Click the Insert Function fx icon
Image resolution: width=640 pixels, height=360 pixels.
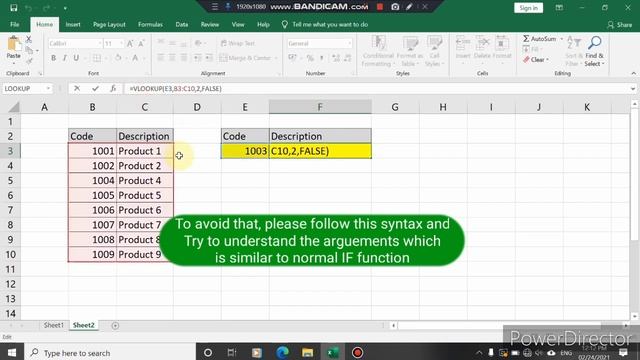coord(113,89)
